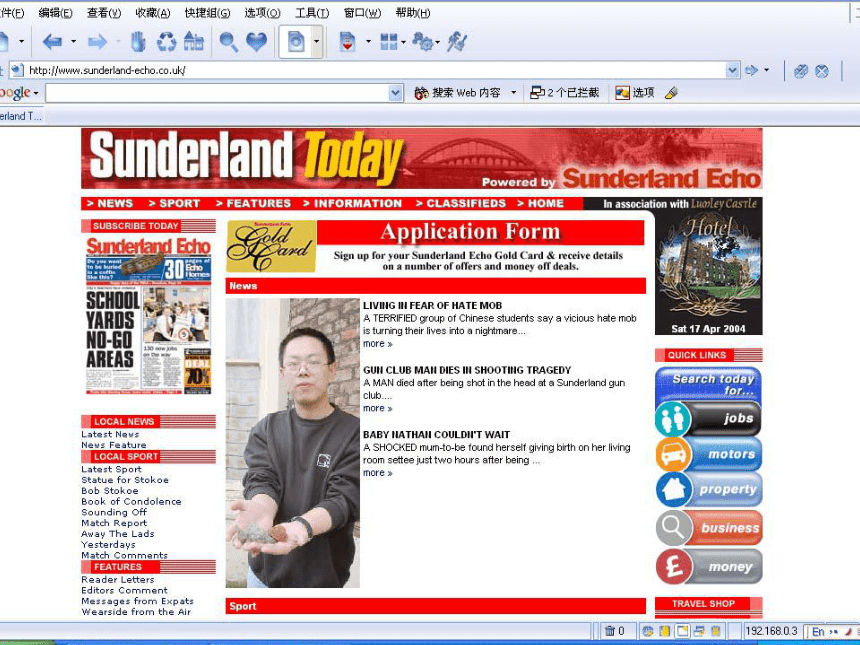
Task: Read more on Baby Nathan story
Action: pos(377,473)
